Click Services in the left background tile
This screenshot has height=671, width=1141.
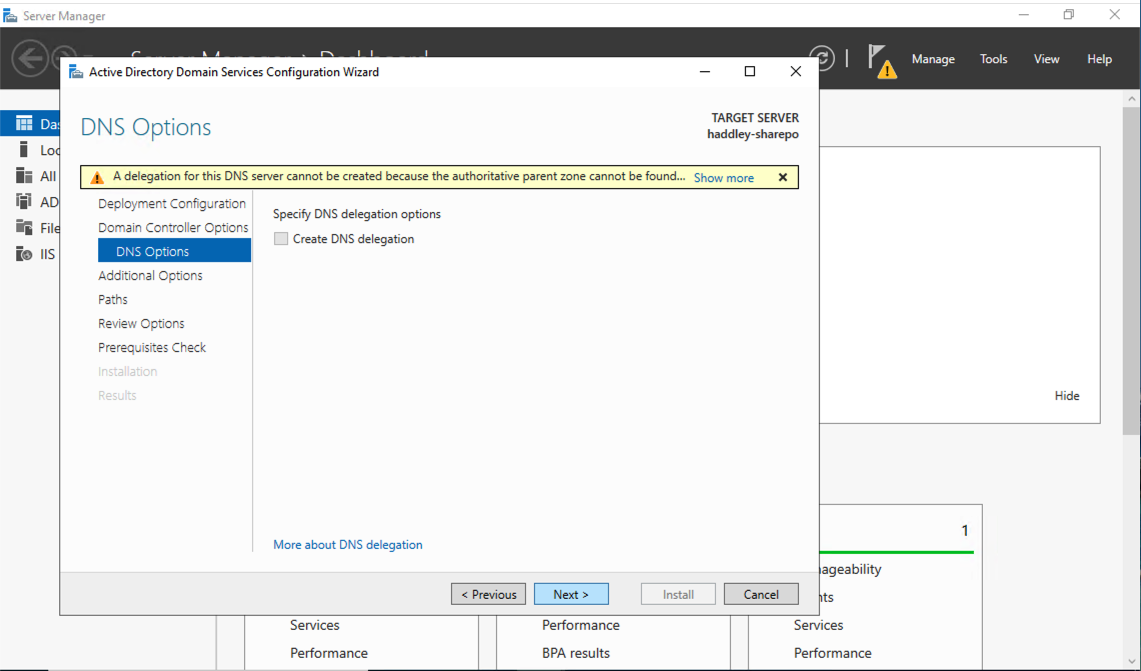[314, 625]
